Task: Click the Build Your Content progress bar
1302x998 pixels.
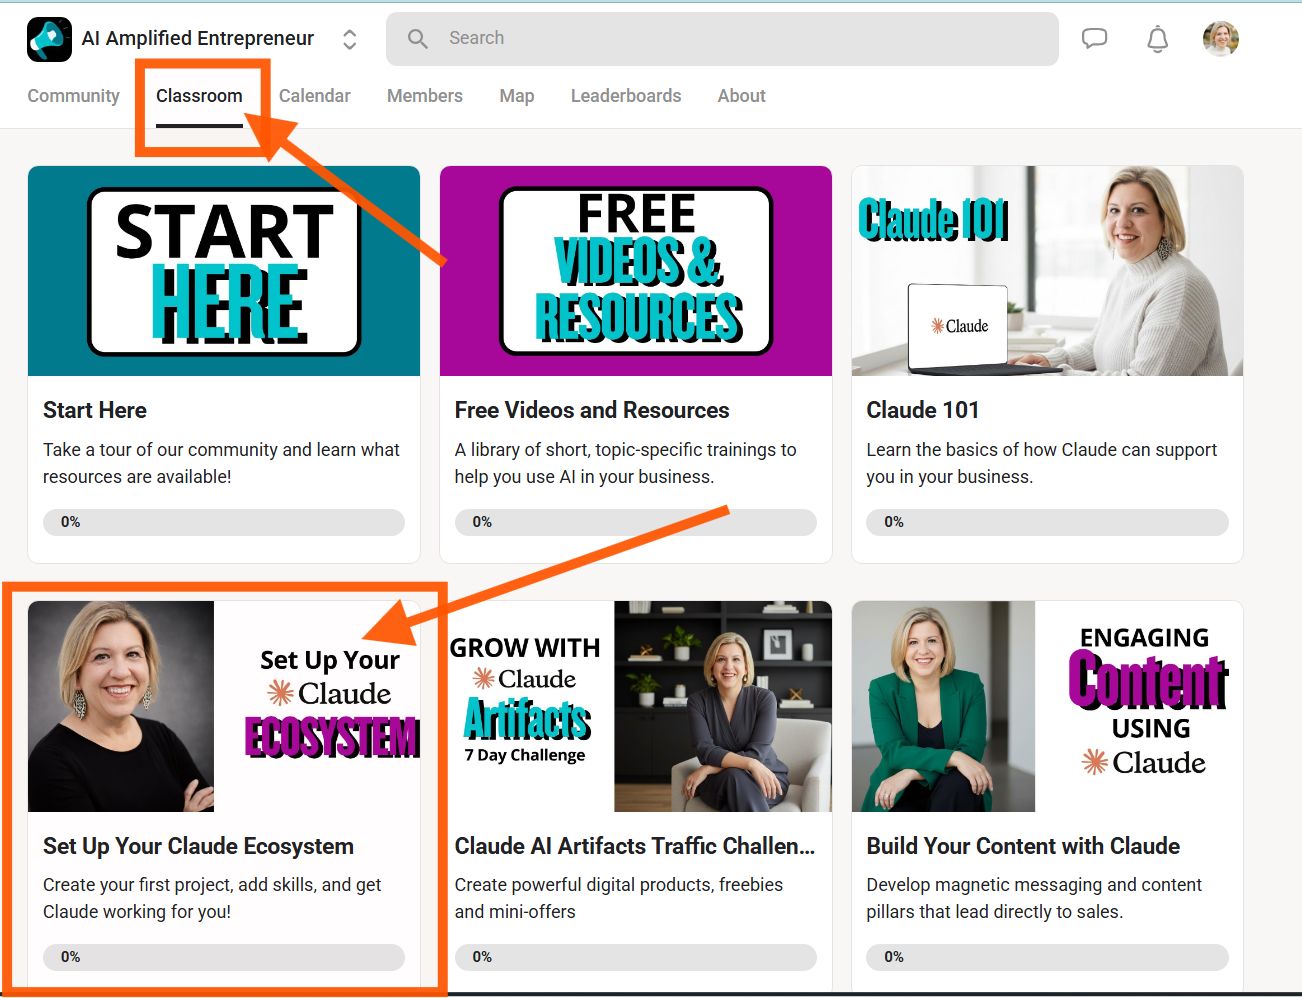Action: point(1047,957)
